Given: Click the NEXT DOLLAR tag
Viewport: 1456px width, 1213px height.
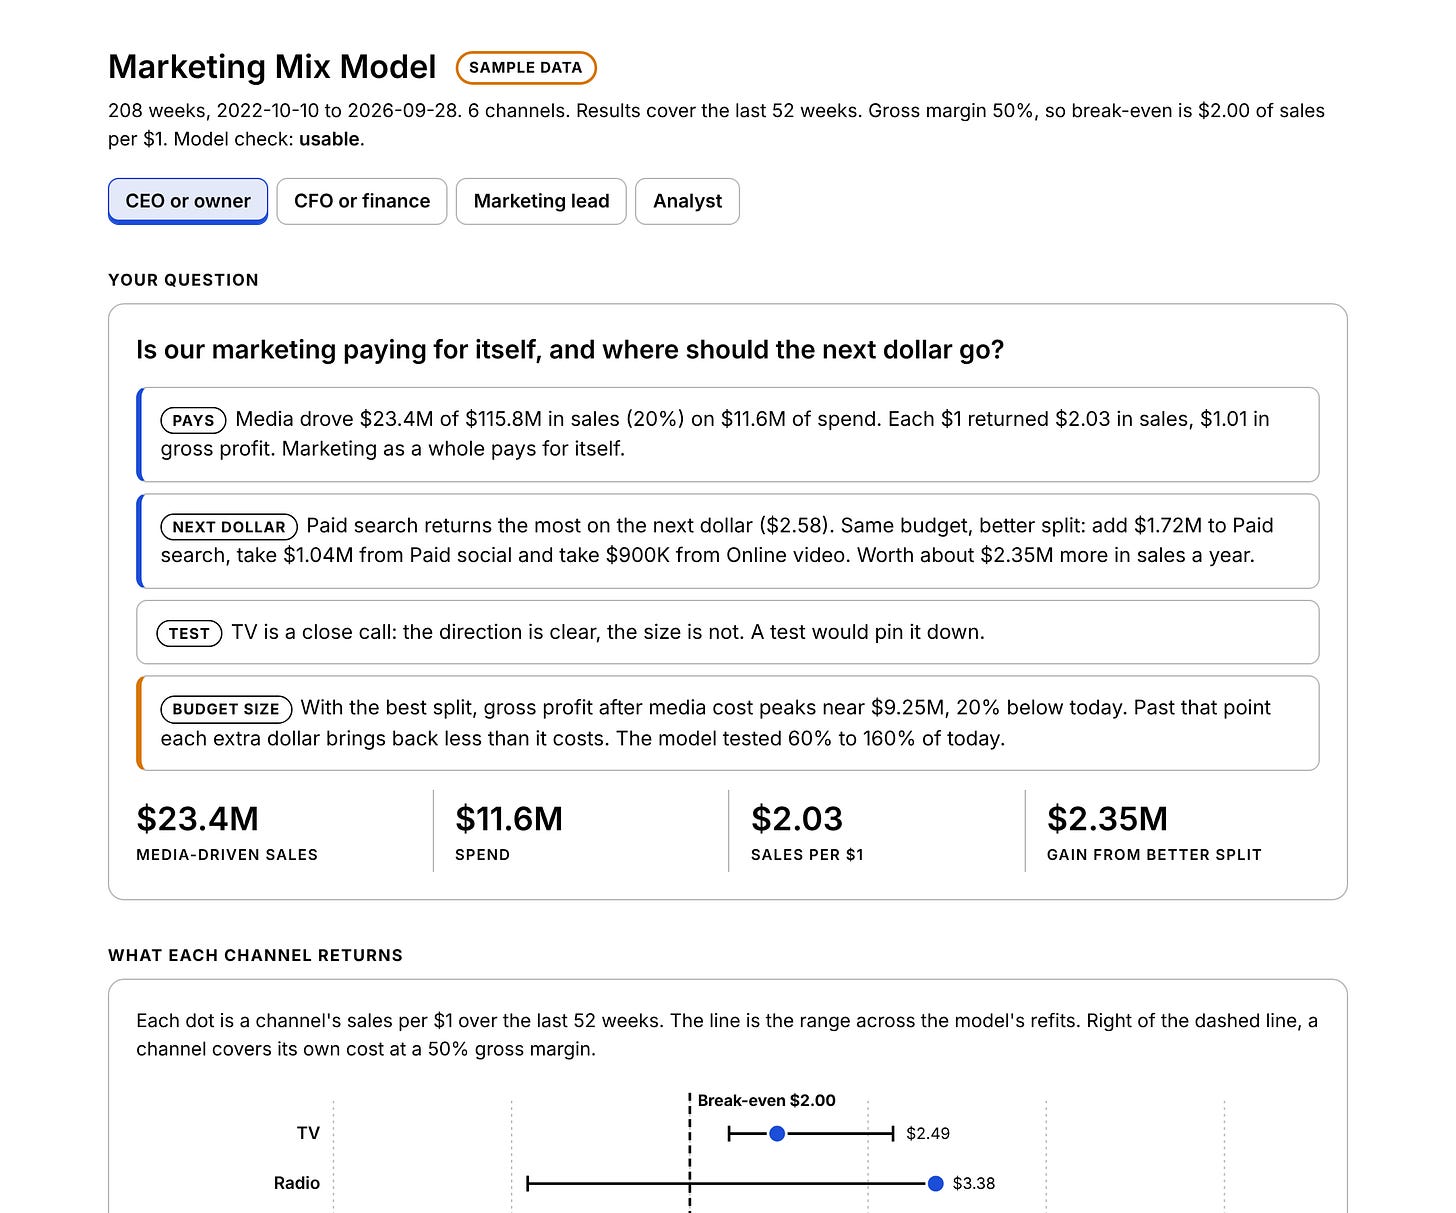Looking at the screenshot, I should tap(229, 526).
